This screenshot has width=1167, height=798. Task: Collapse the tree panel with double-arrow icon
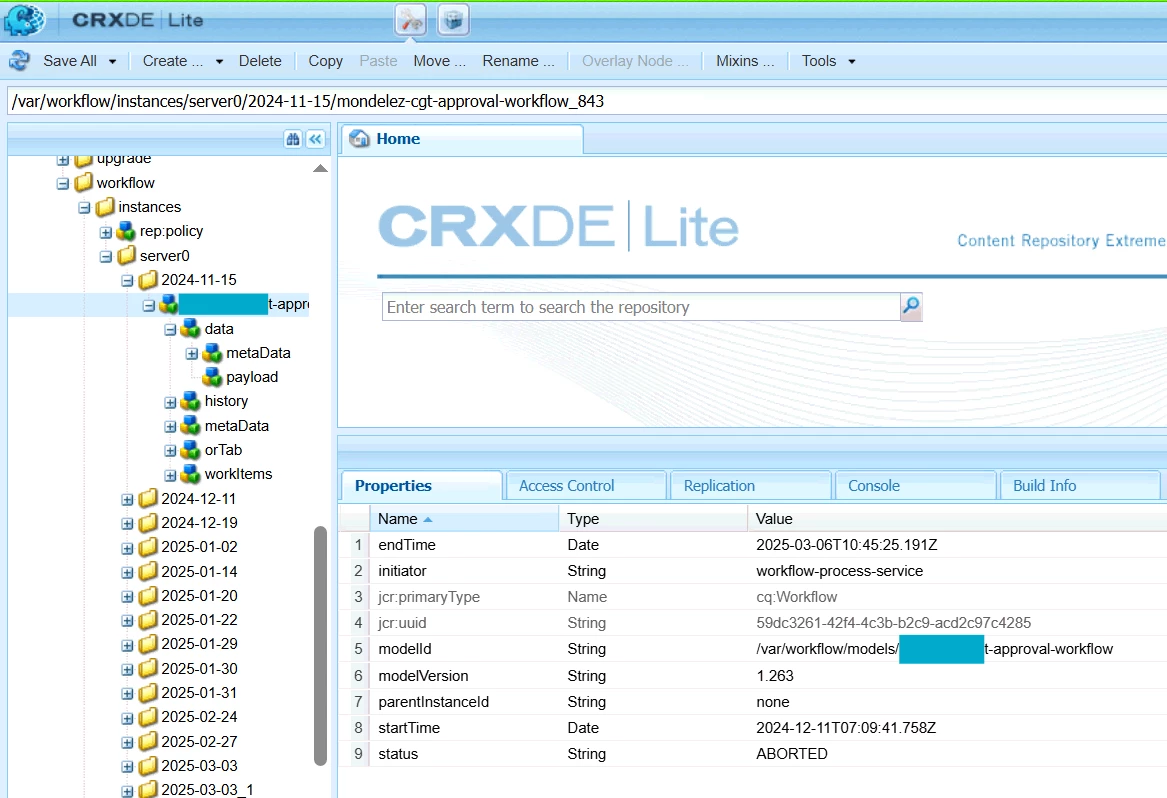(x=316, y=139)
